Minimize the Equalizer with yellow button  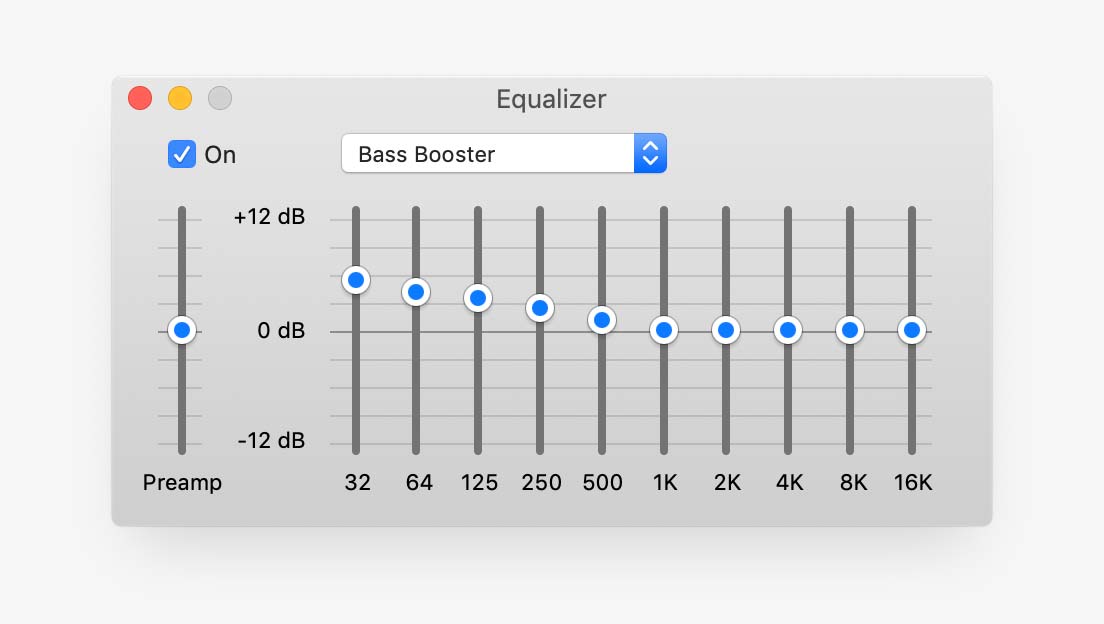pos(180,98)
